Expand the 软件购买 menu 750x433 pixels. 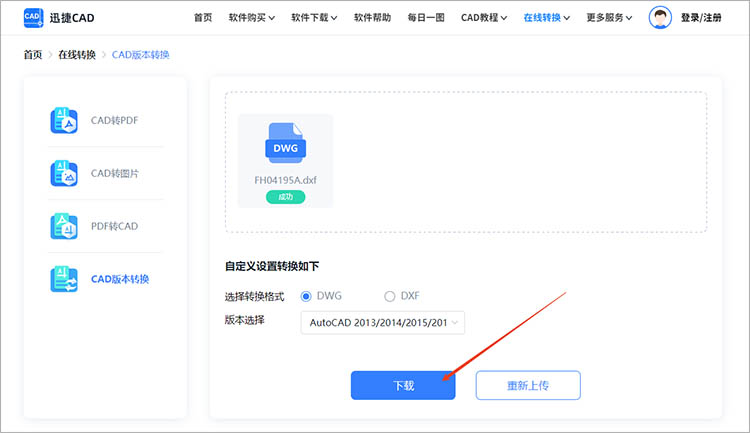[252, 18]
